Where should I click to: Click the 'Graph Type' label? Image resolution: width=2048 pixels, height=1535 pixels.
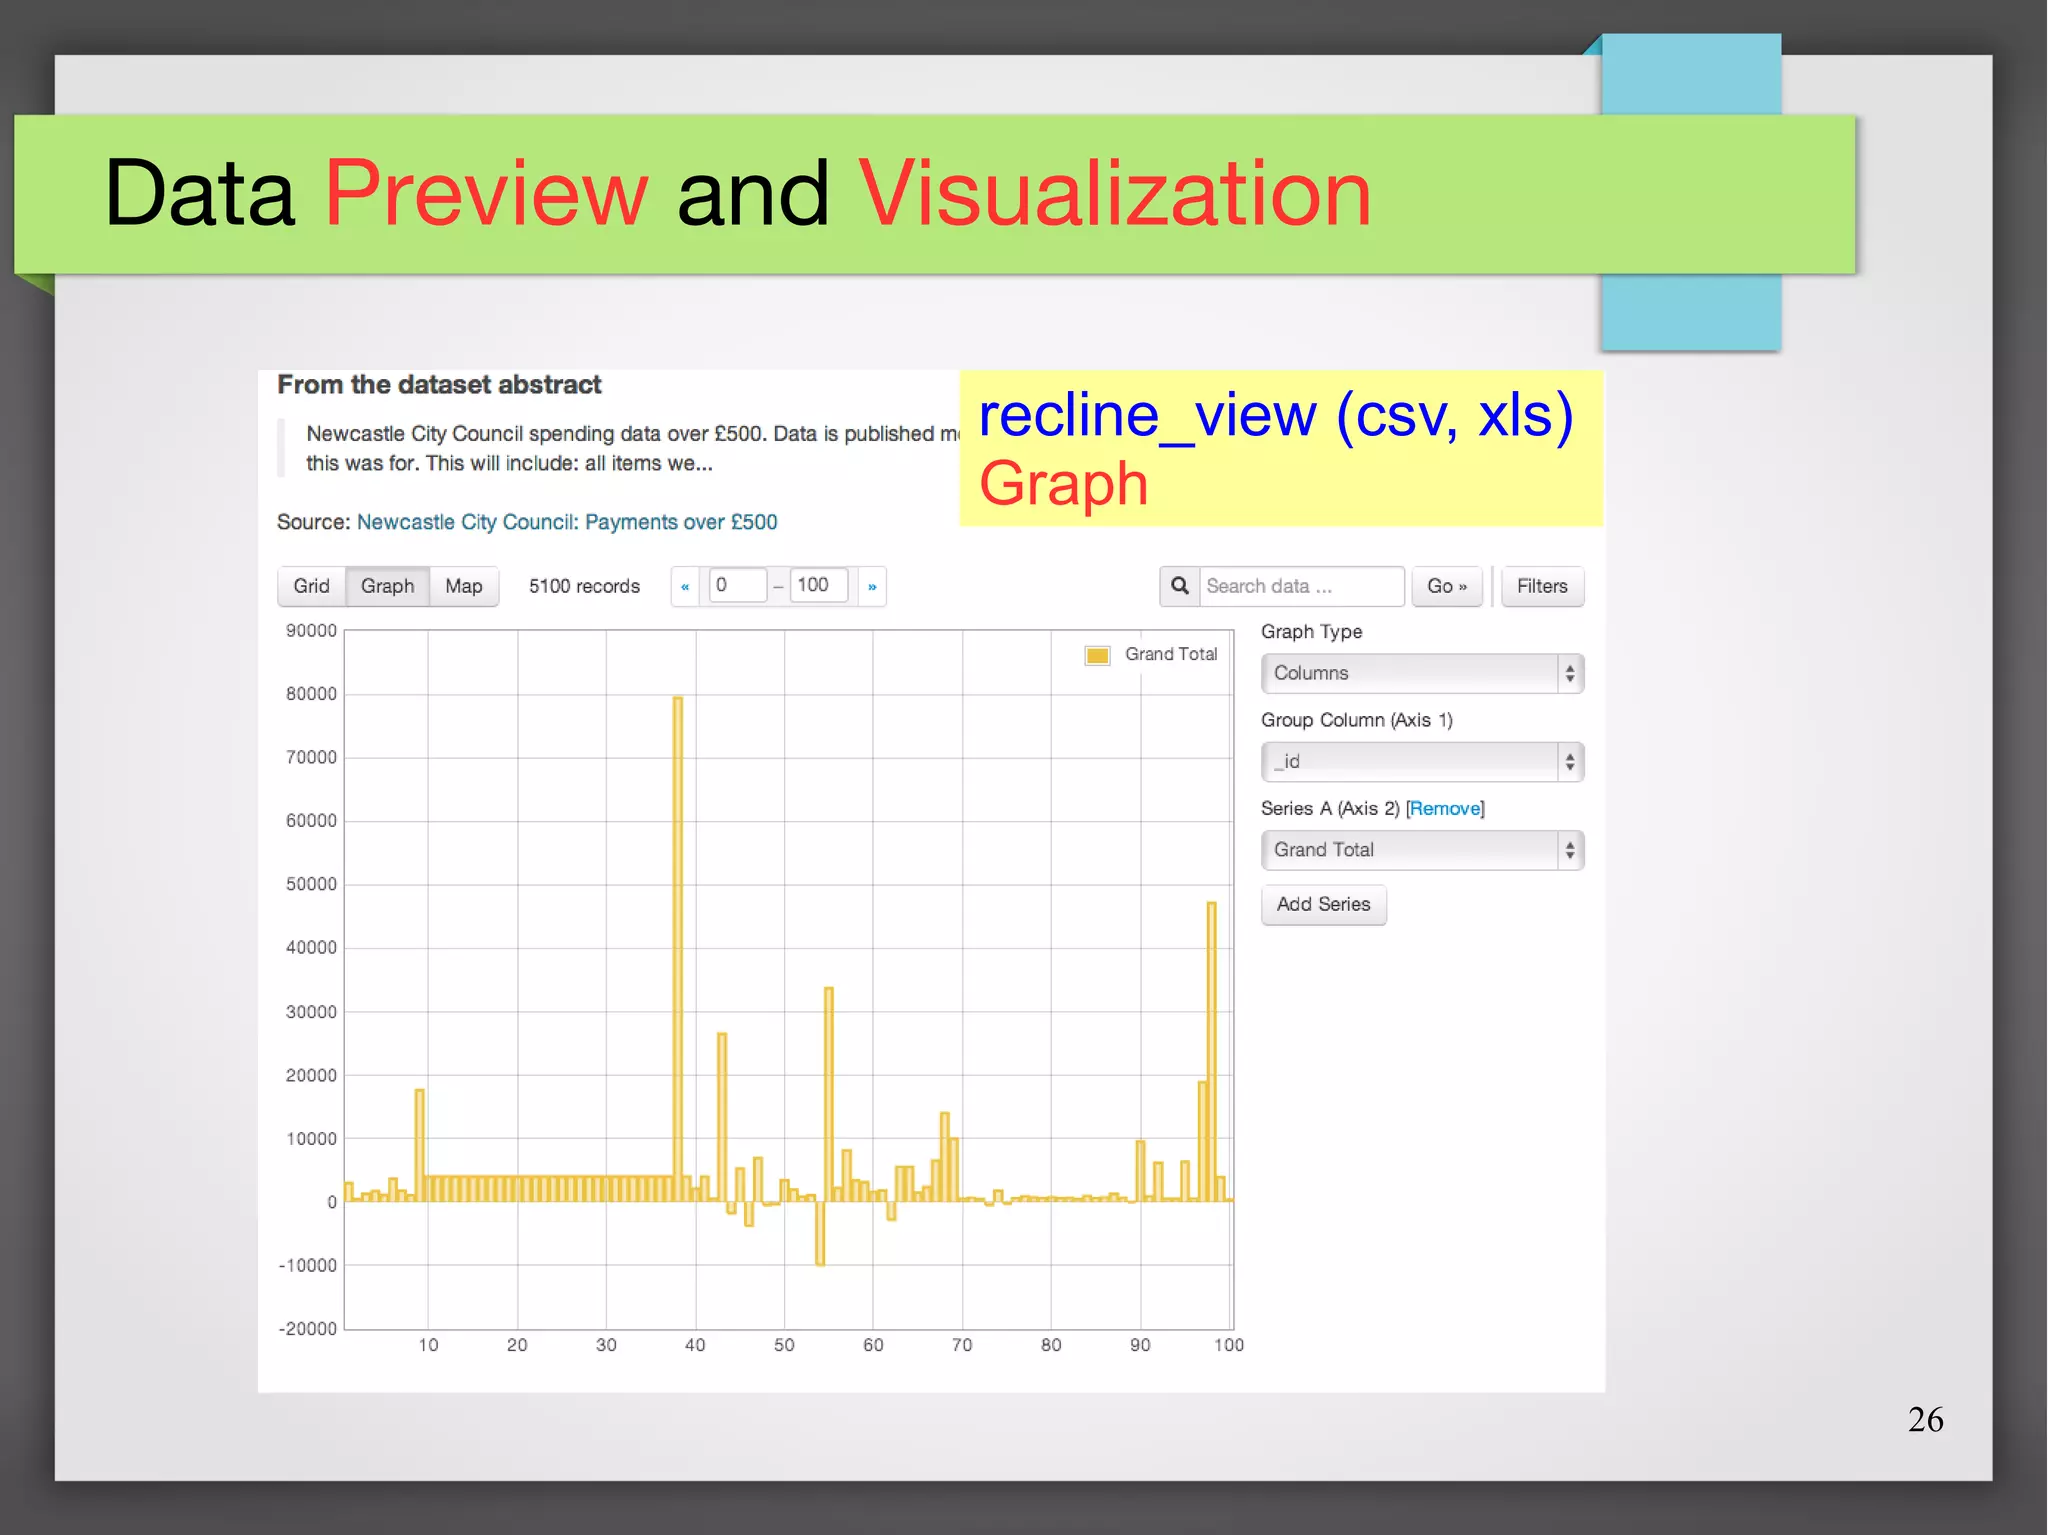click(1311, 632)
